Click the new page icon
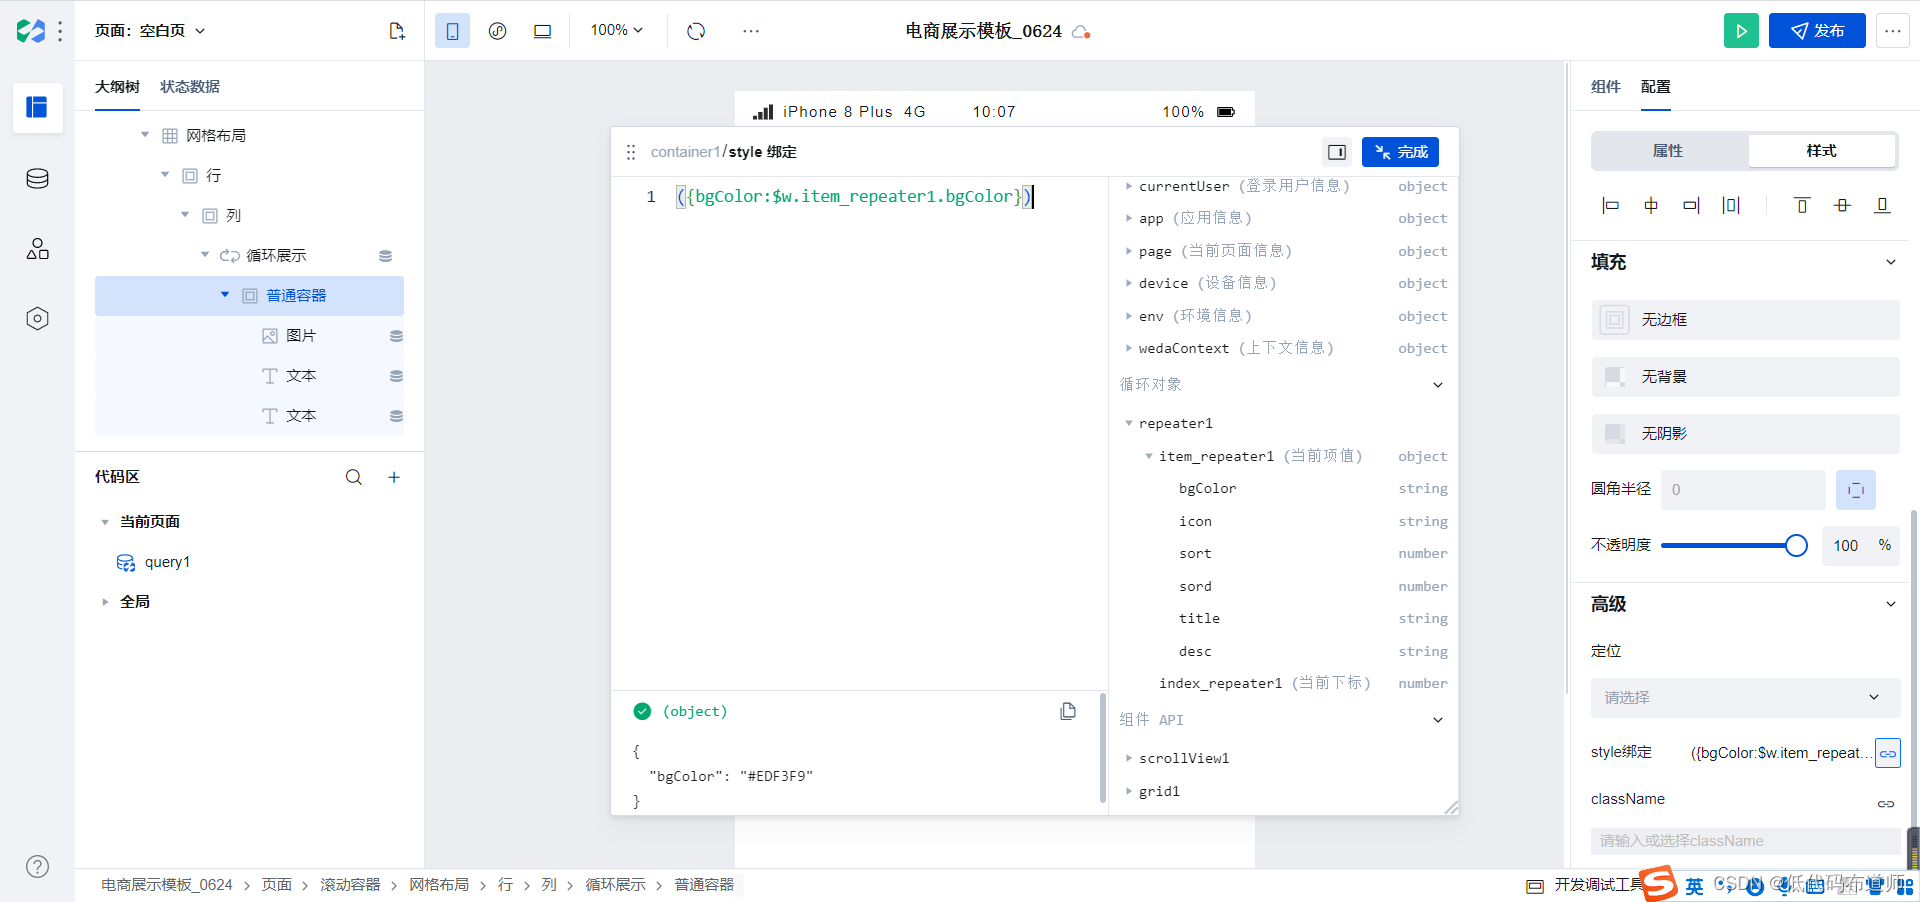Screen dimensions: 1920x902 [x=397, y=31]
